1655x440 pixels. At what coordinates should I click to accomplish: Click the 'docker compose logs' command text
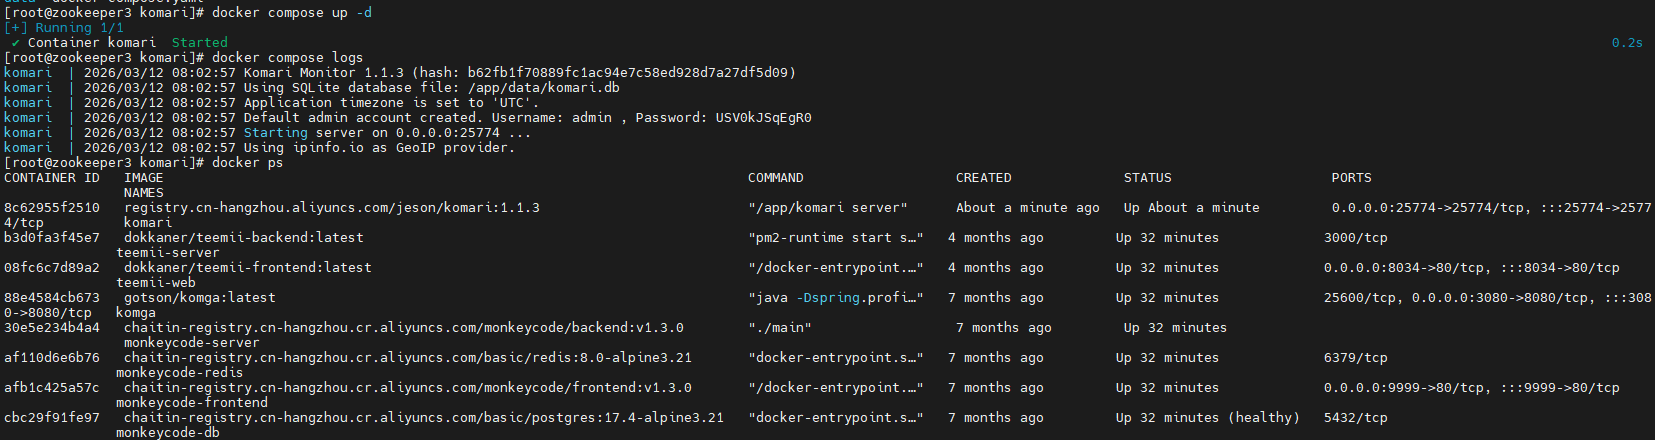[287, 58]
